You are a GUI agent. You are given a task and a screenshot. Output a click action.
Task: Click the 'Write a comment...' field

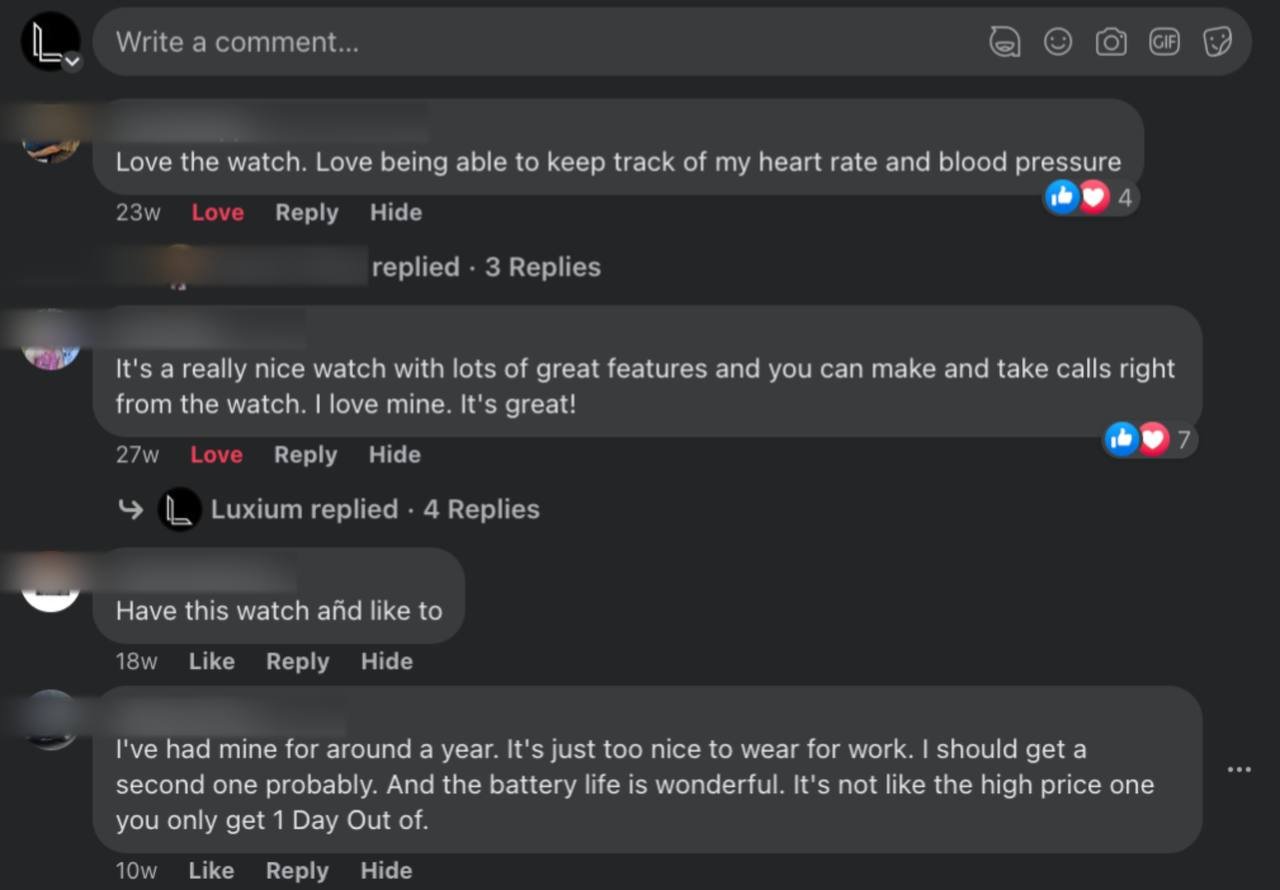500,42
